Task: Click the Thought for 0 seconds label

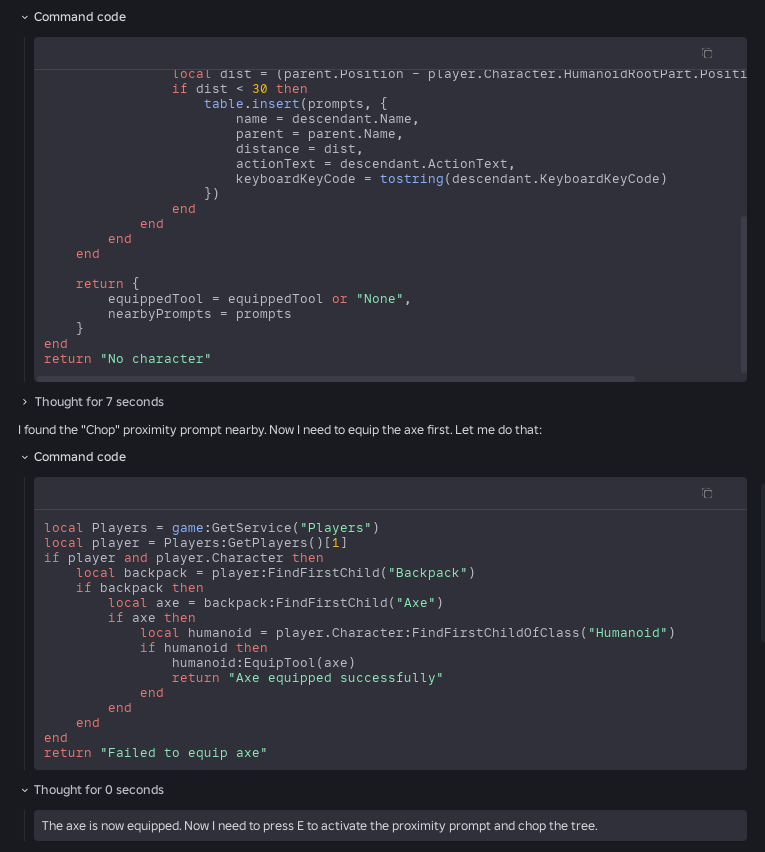Action: click(x=99, y=790)
